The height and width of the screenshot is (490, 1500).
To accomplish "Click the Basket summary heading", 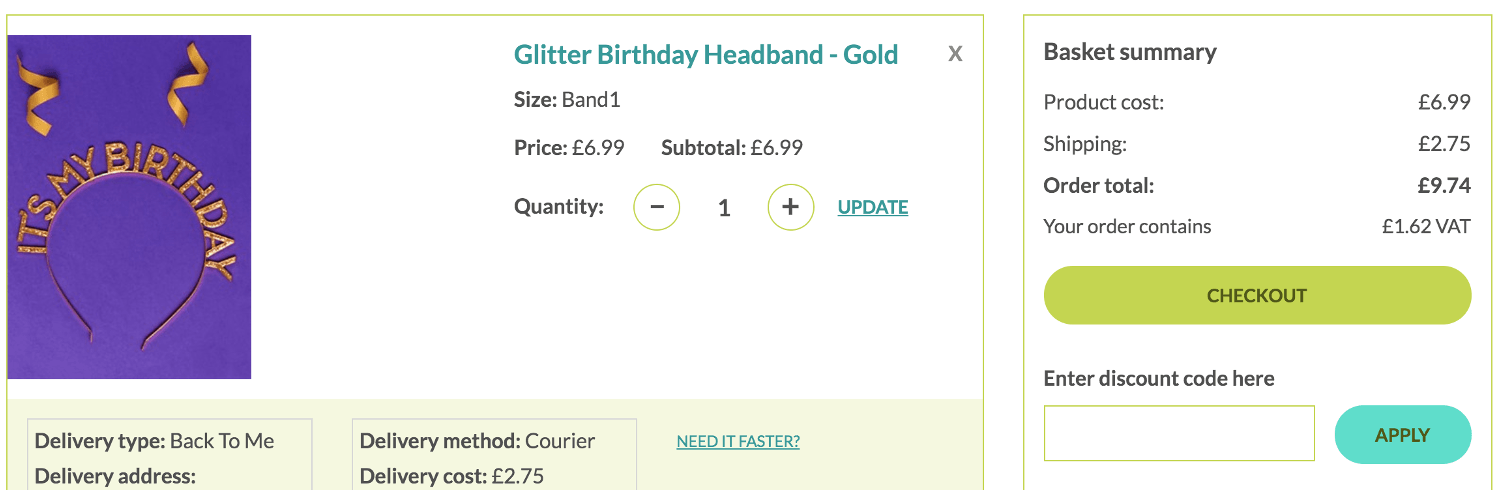I will 1130,52.
